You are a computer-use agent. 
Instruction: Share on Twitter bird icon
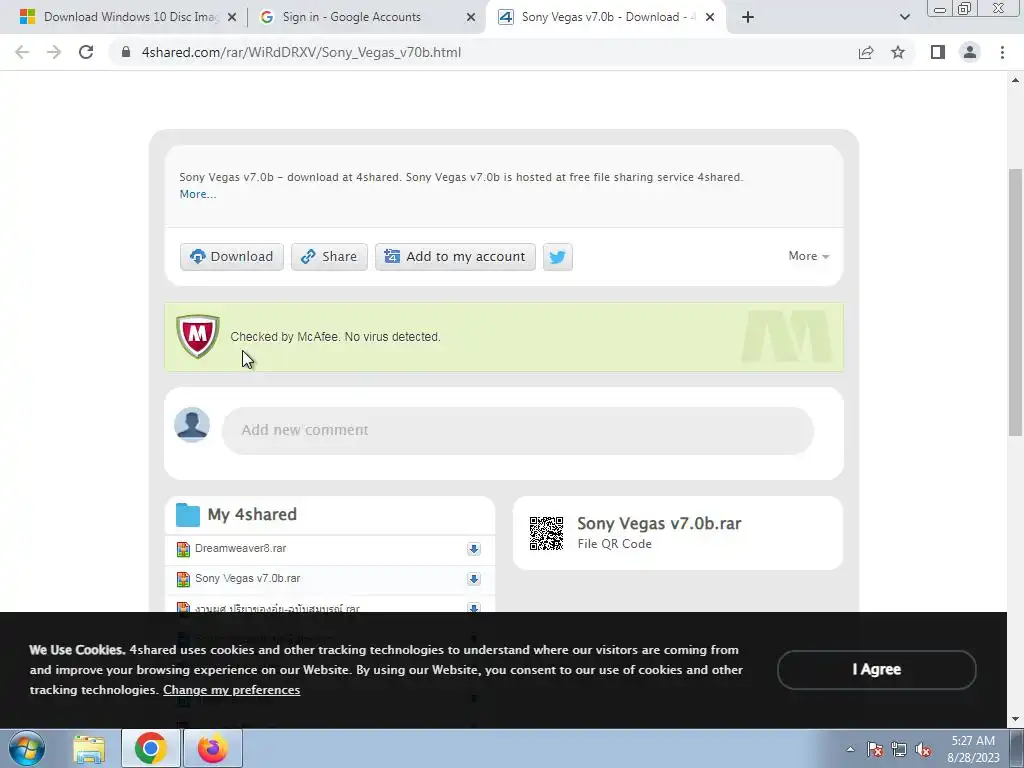tap(558, 257)
